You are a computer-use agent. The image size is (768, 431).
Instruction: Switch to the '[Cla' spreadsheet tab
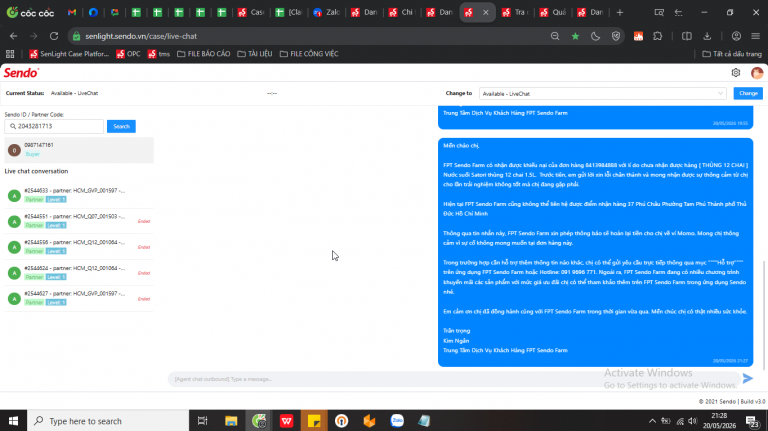point(288,13)
